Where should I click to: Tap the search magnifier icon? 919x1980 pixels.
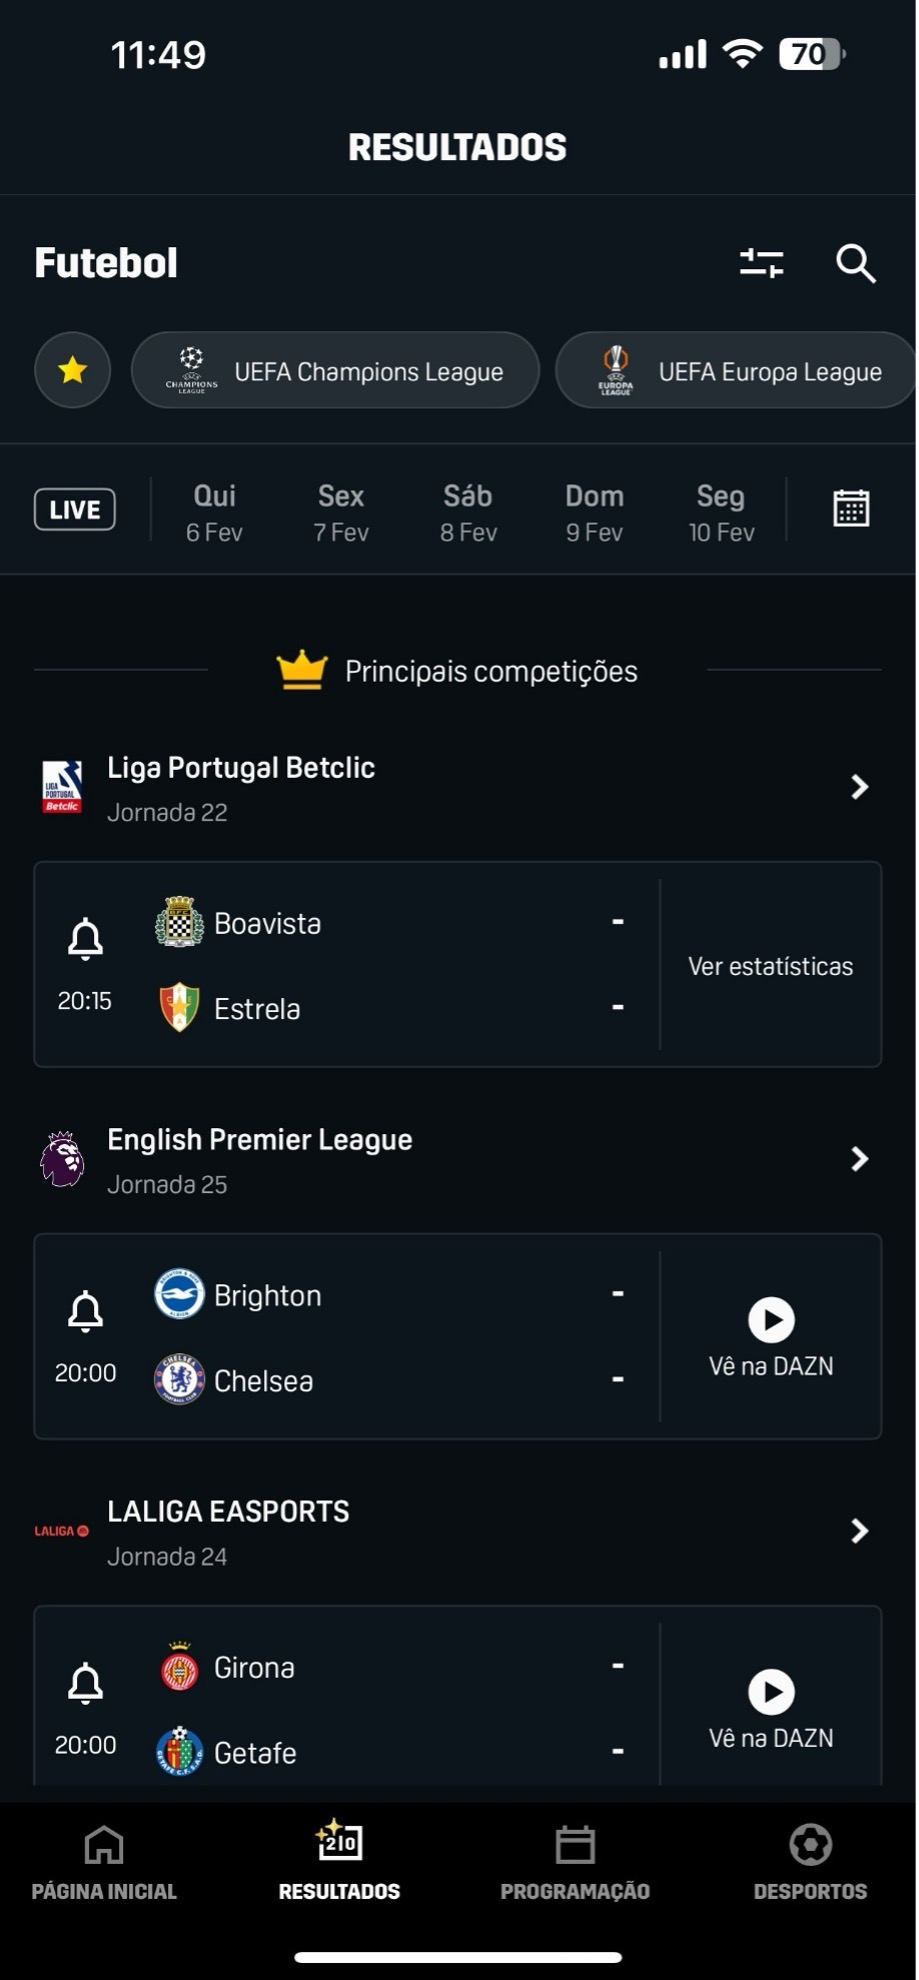tap(855, 264)
